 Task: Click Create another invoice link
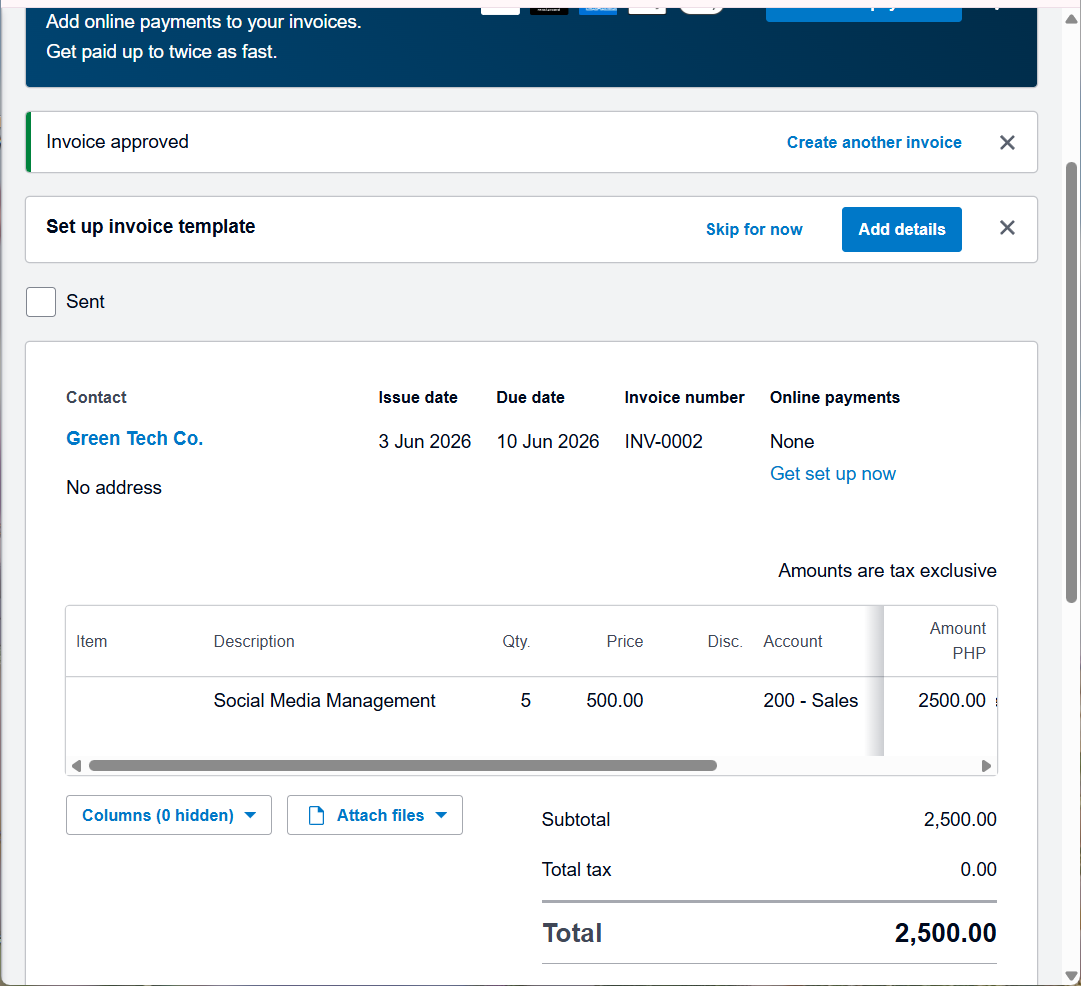tap(873, 143)
